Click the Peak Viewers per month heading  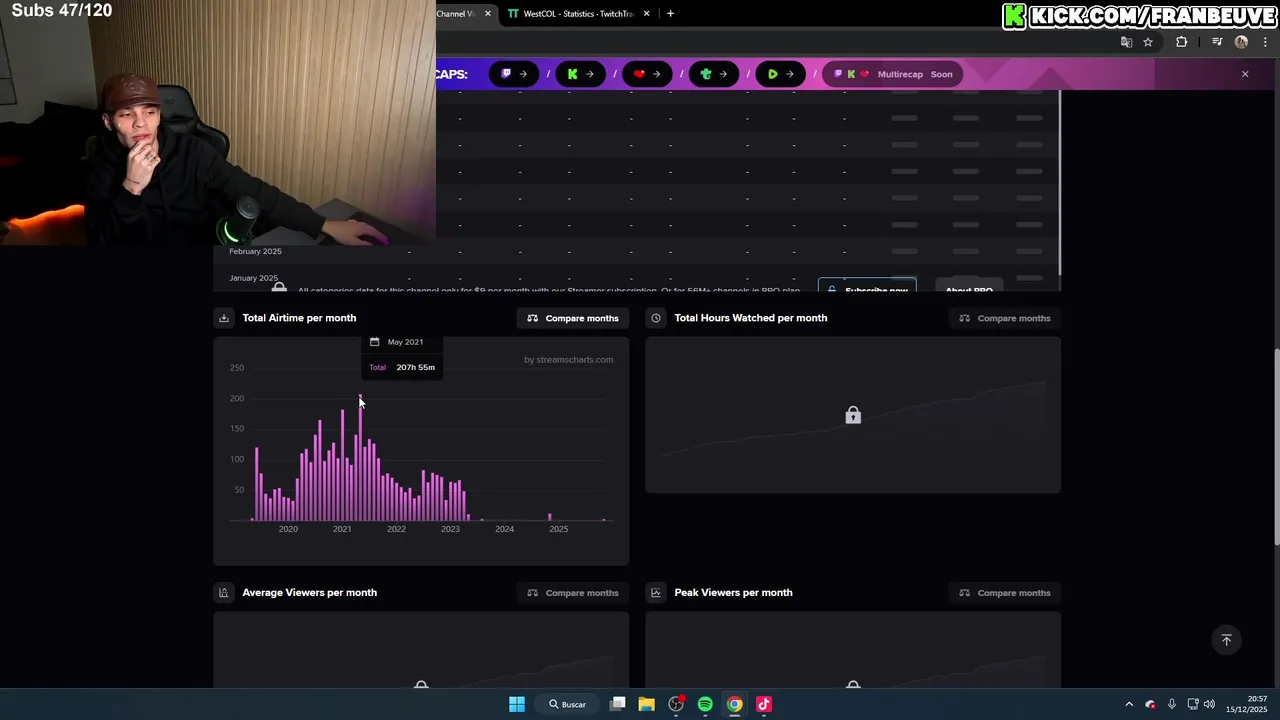tap(733, 593)
